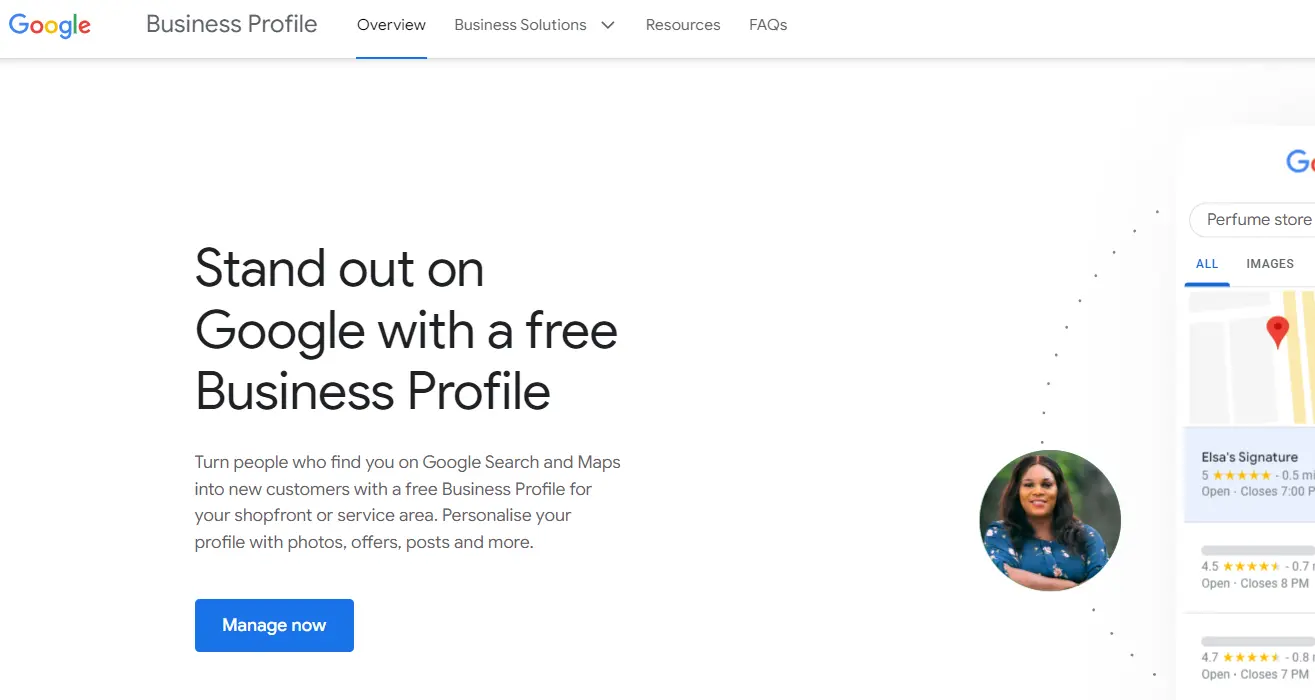Click the Perfume store search field
This screenshot has height=700, width=1315.
click(1257, 220)
